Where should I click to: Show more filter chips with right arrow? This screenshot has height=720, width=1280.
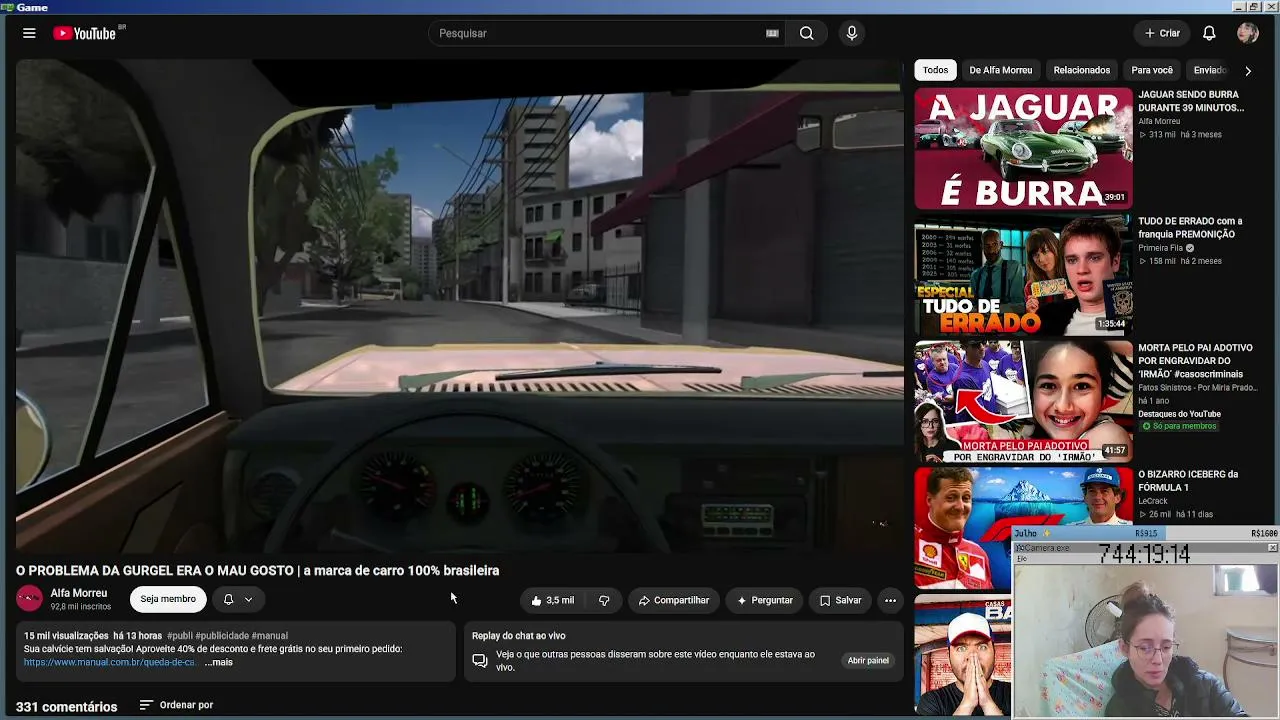click(x=1247, y=71)
